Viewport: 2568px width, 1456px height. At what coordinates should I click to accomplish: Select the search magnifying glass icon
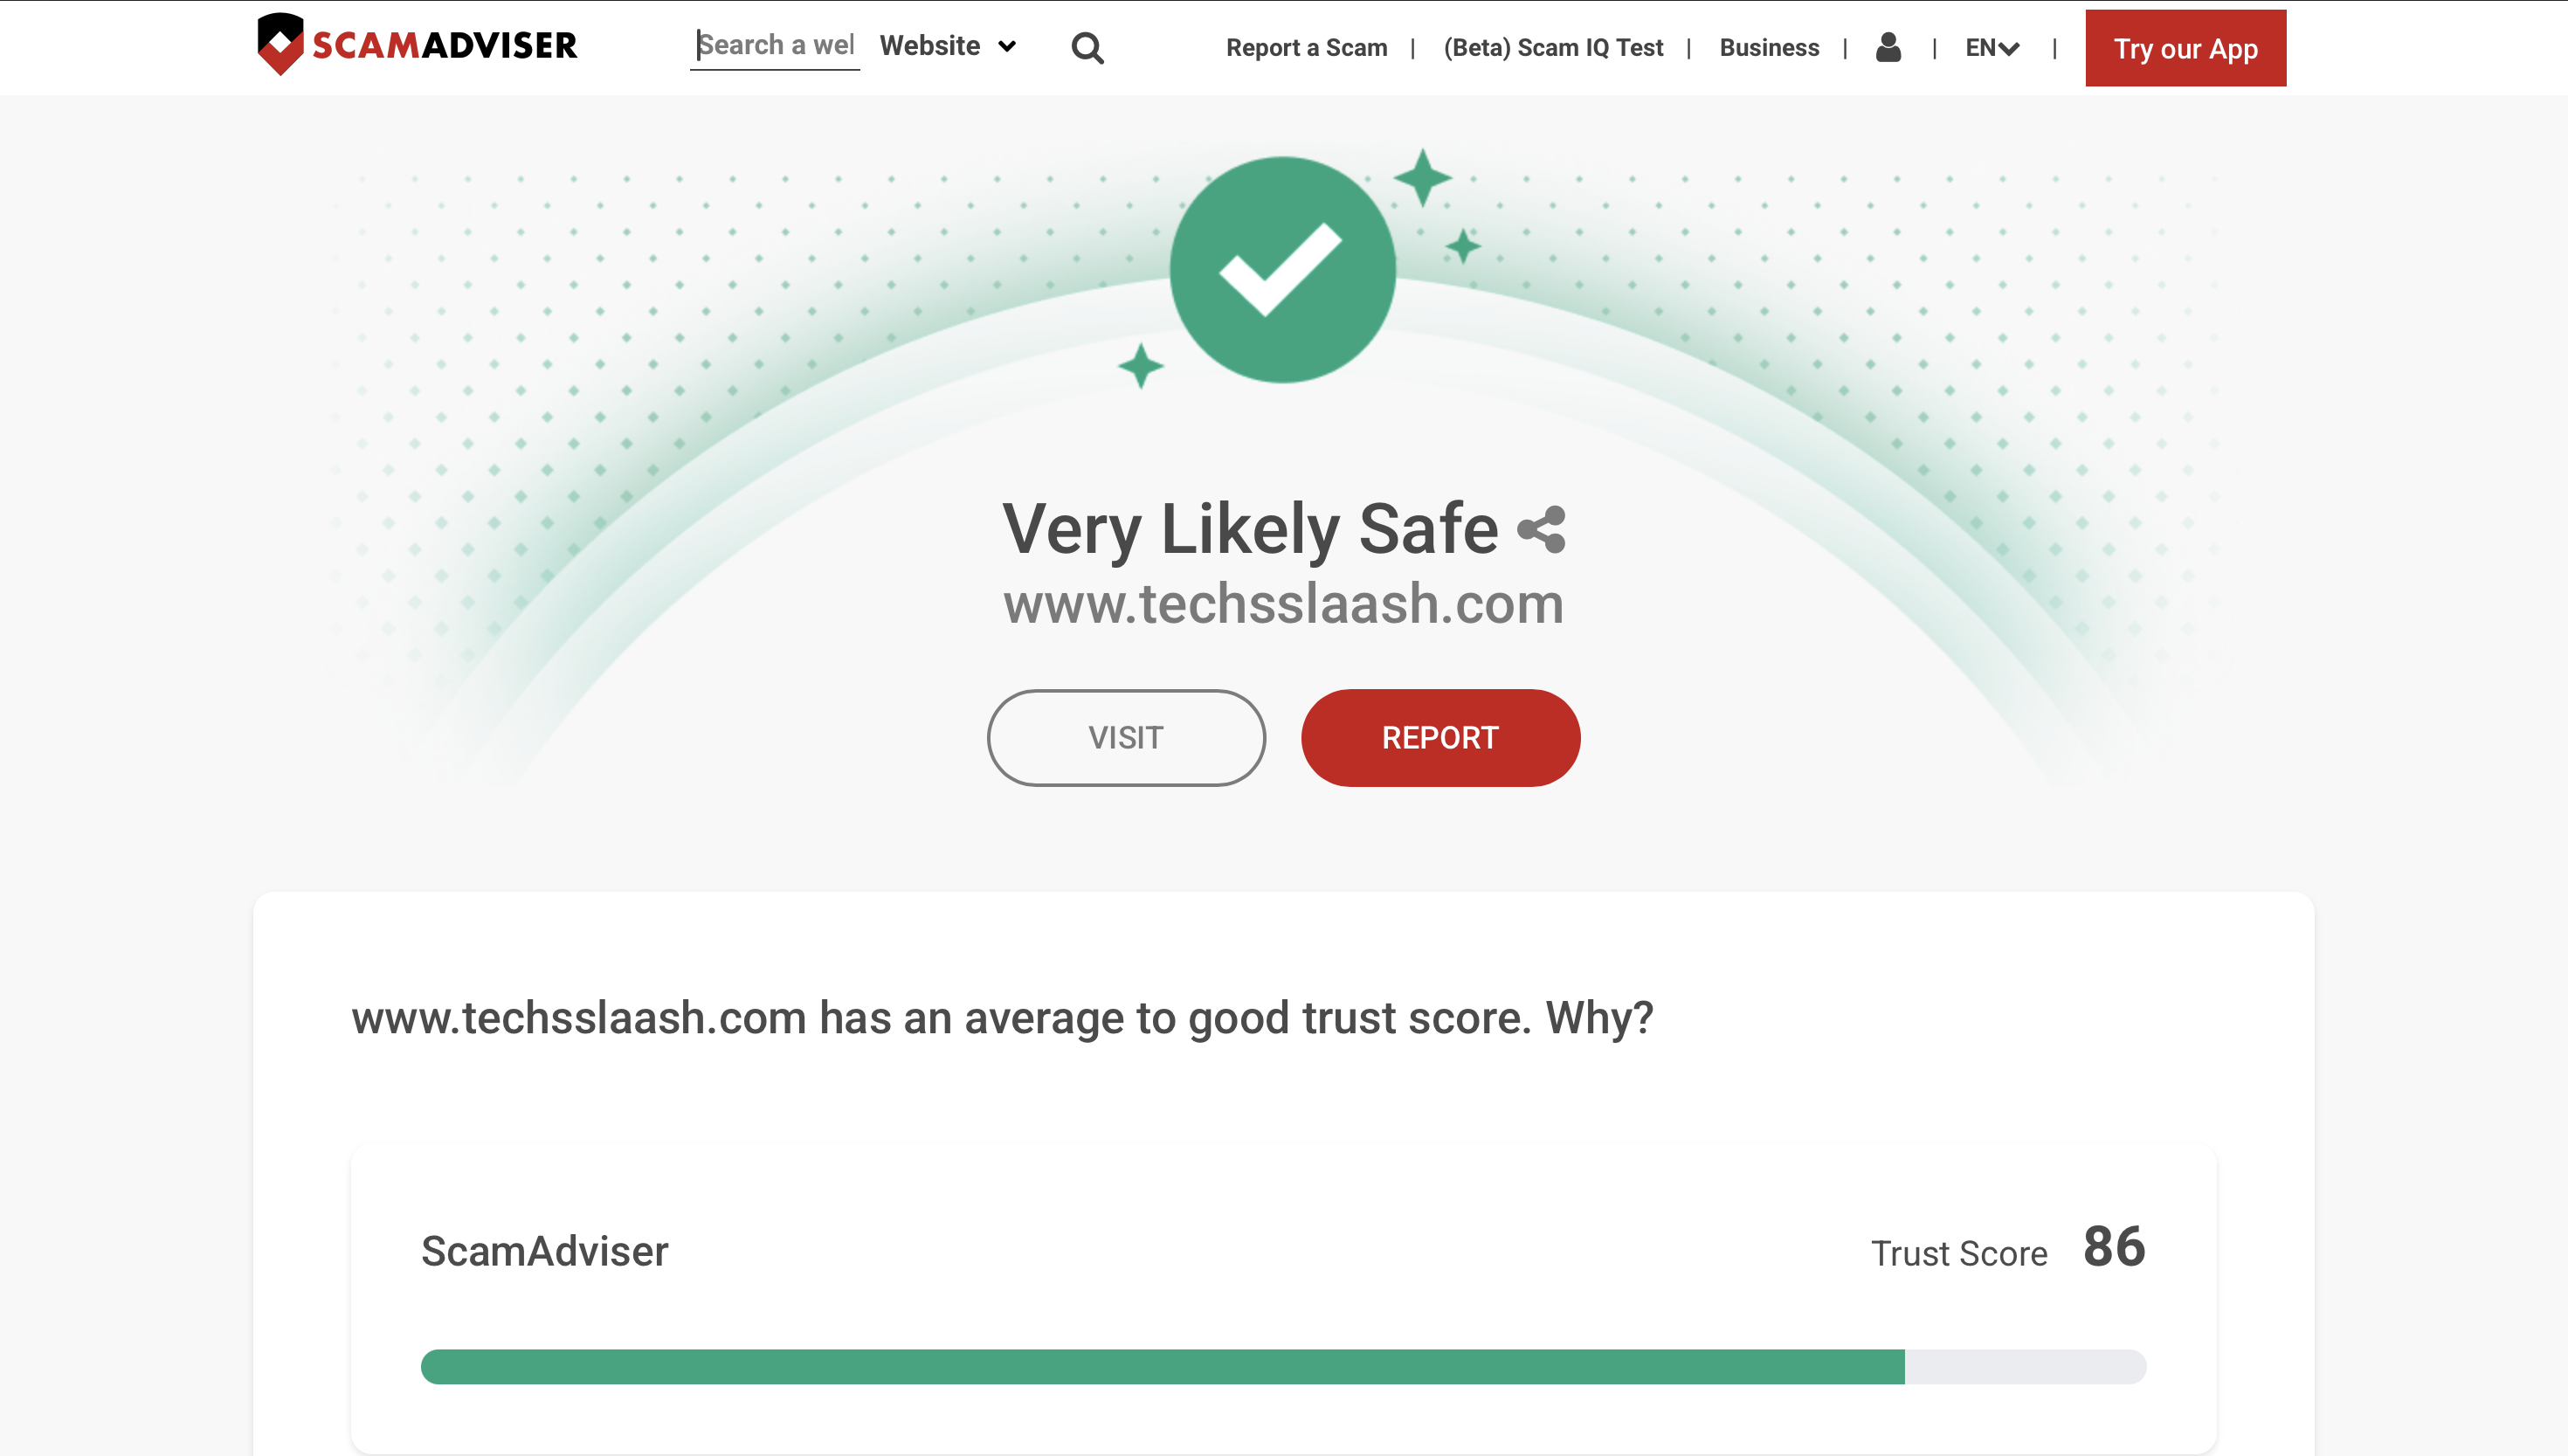(1087, 47)
